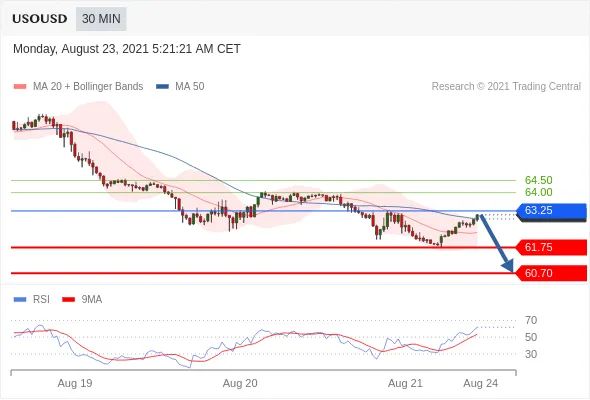Screen dimensions: 590x400
Task: Click the Aug 24 date axis label
Action: point(481,383)
